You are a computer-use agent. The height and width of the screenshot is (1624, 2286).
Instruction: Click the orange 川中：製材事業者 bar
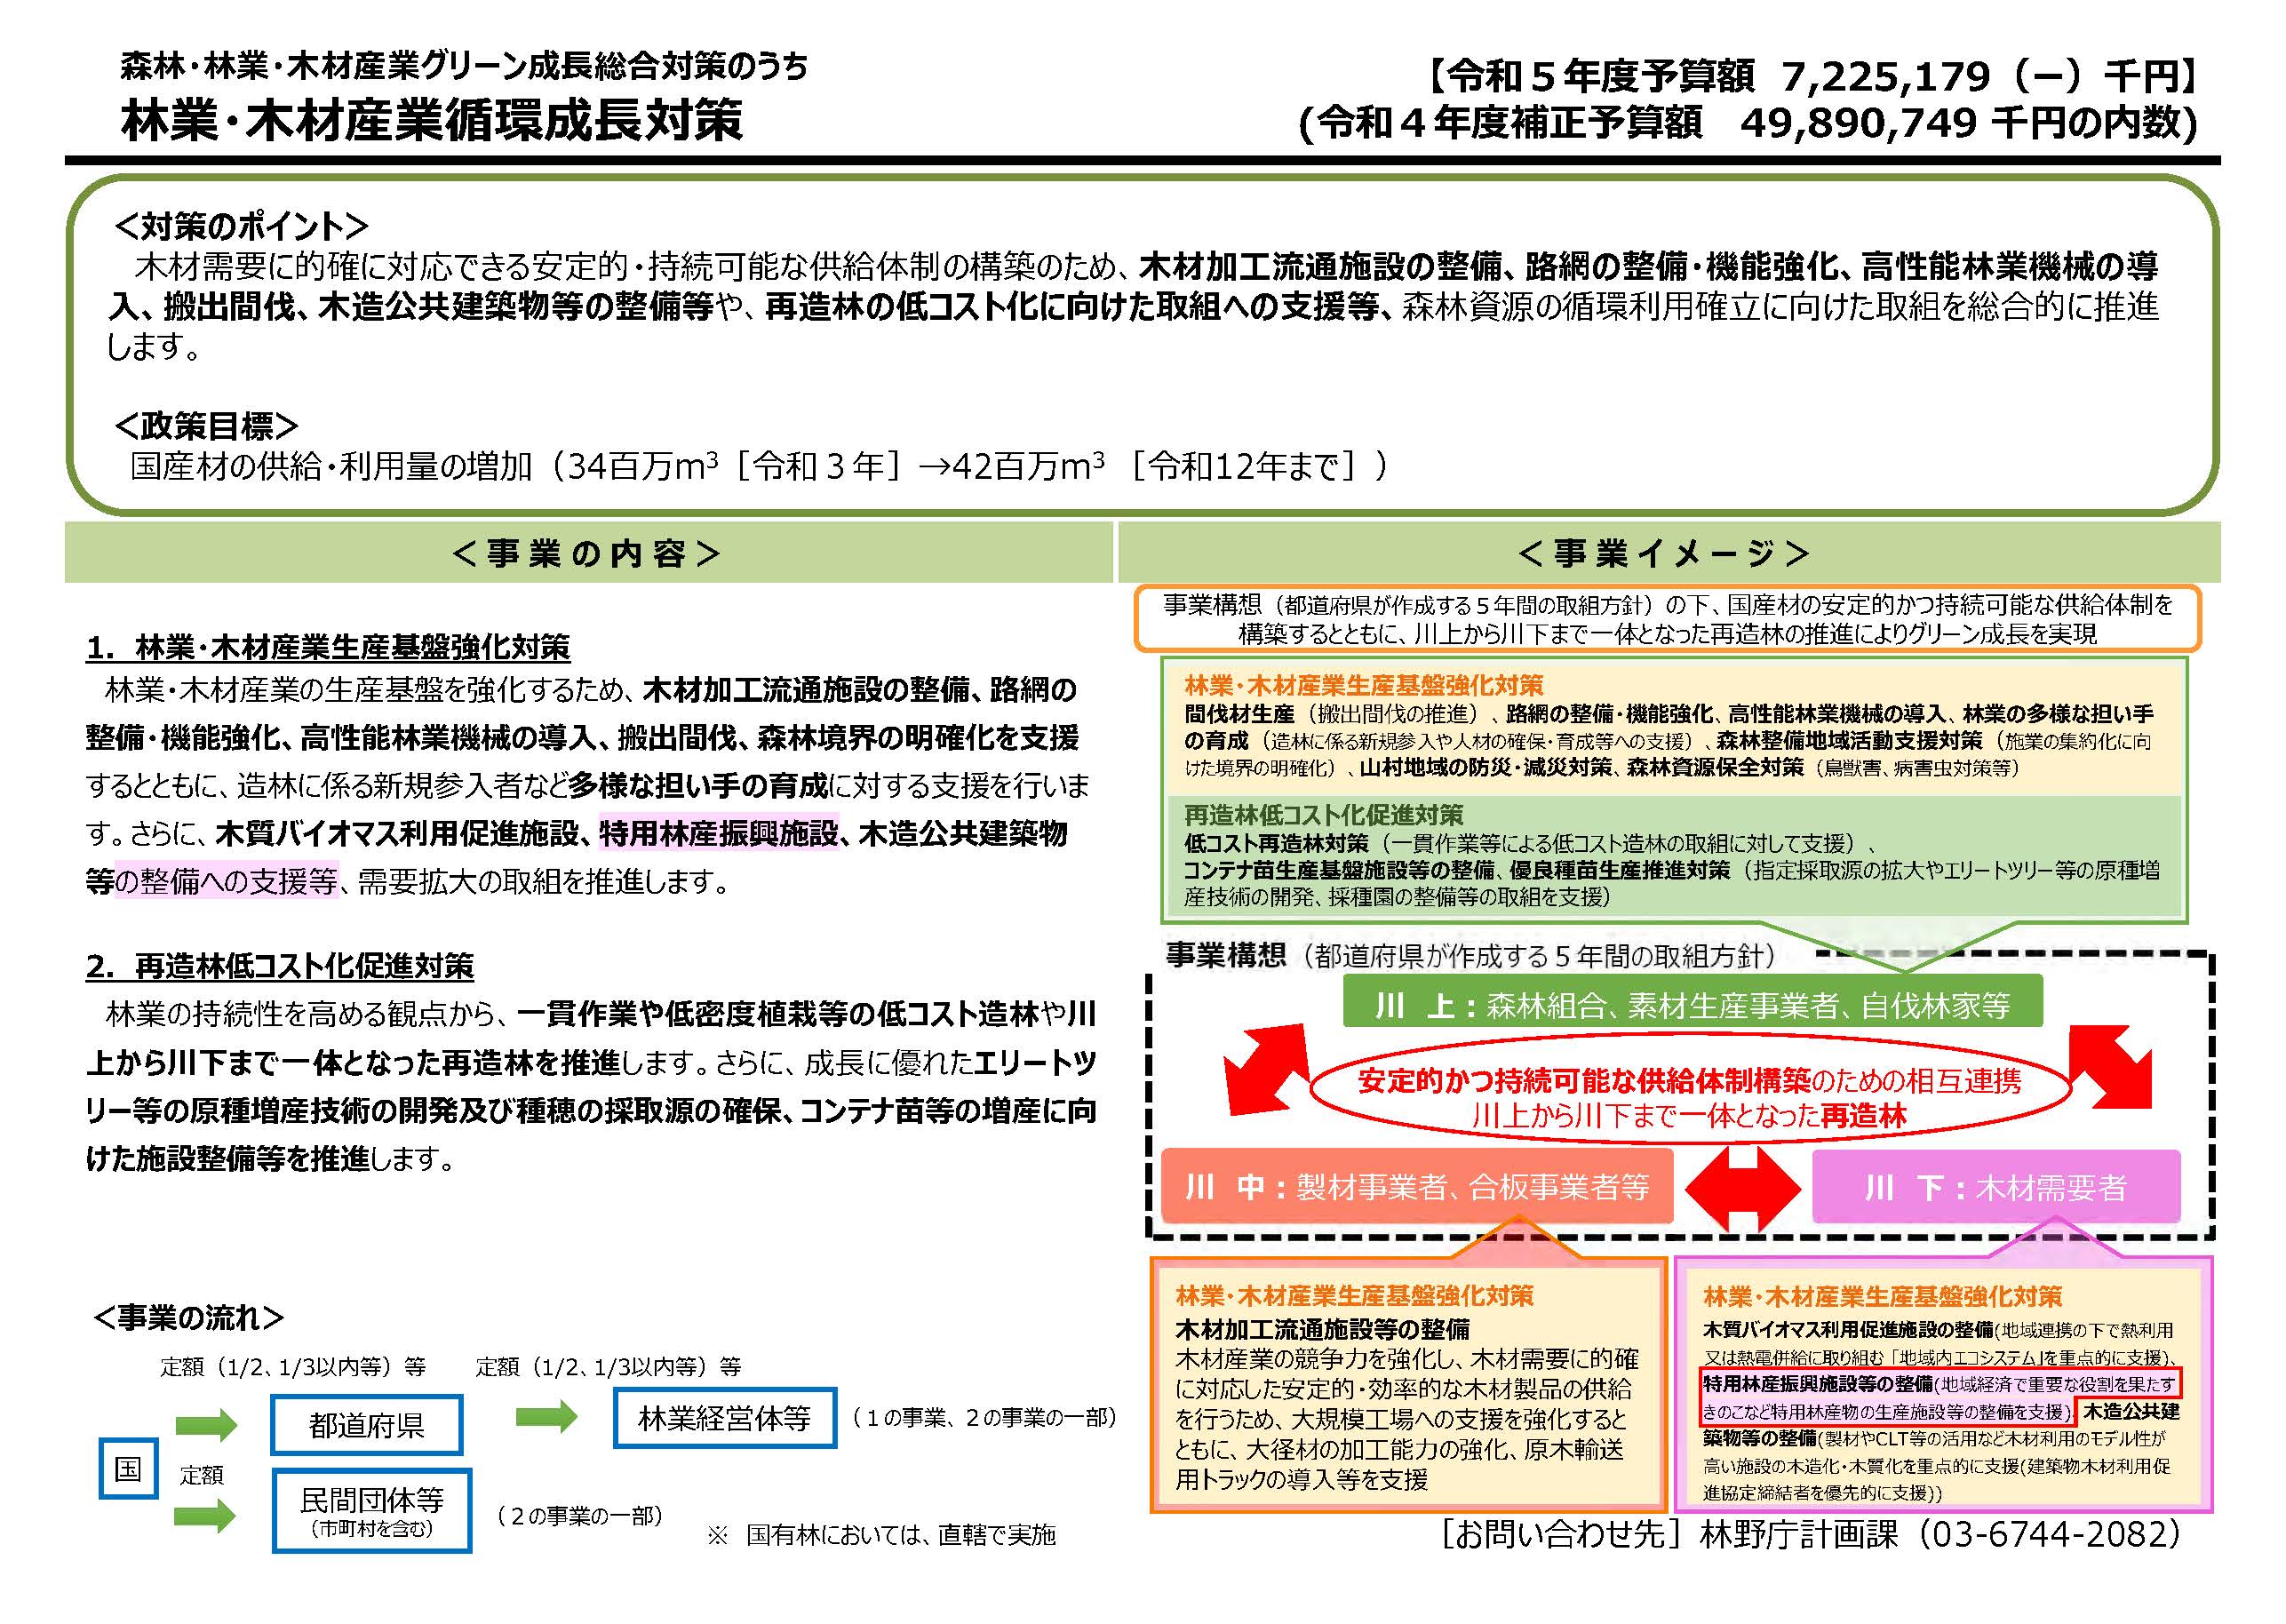(x=1416, y=1186)
